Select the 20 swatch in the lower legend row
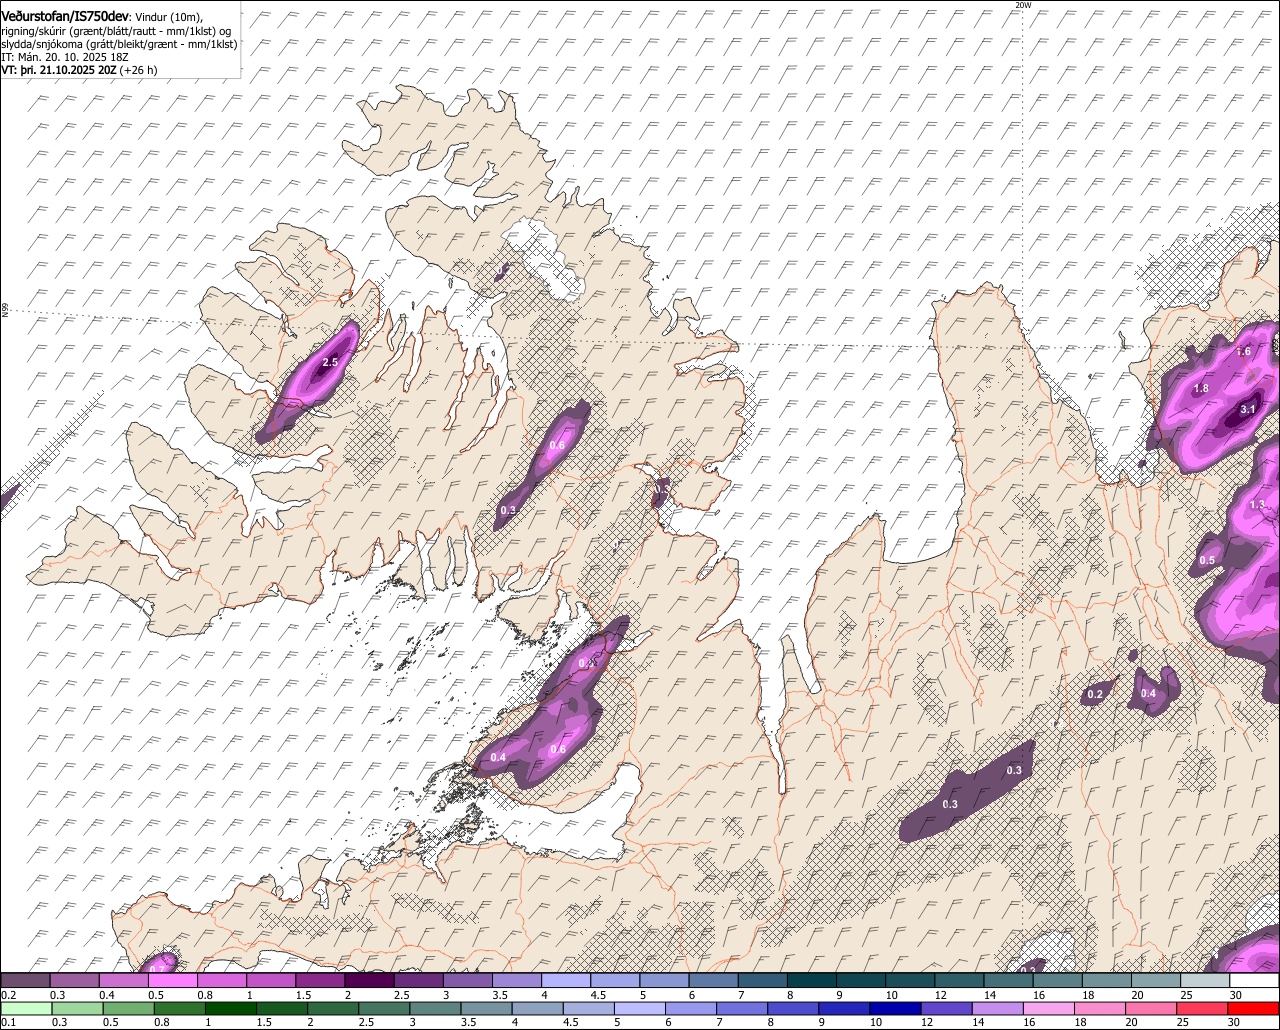 1152,1009
